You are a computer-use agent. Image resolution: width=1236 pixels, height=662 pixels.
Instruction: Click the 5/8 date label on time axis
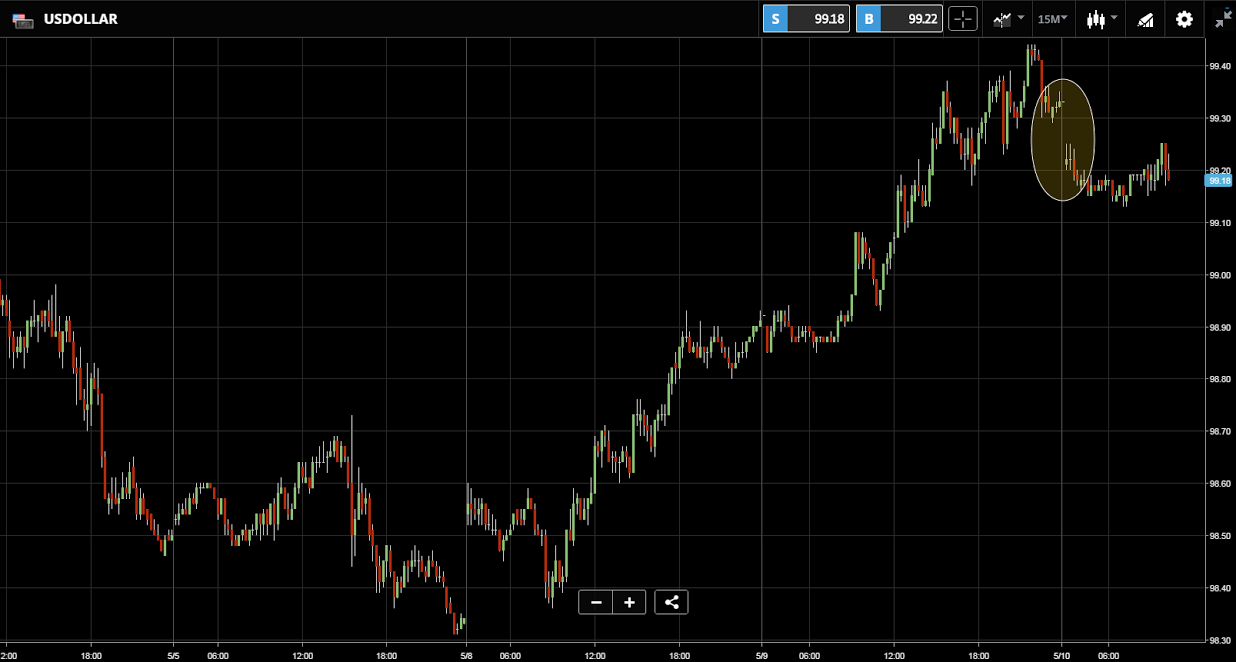point(466,655)
